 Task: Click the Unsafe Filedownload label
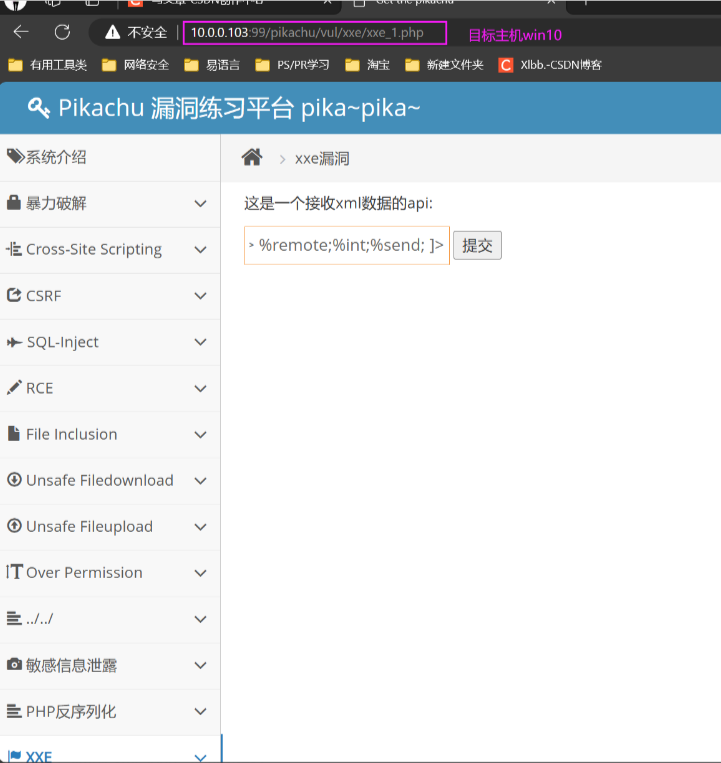tap(100, 480)
